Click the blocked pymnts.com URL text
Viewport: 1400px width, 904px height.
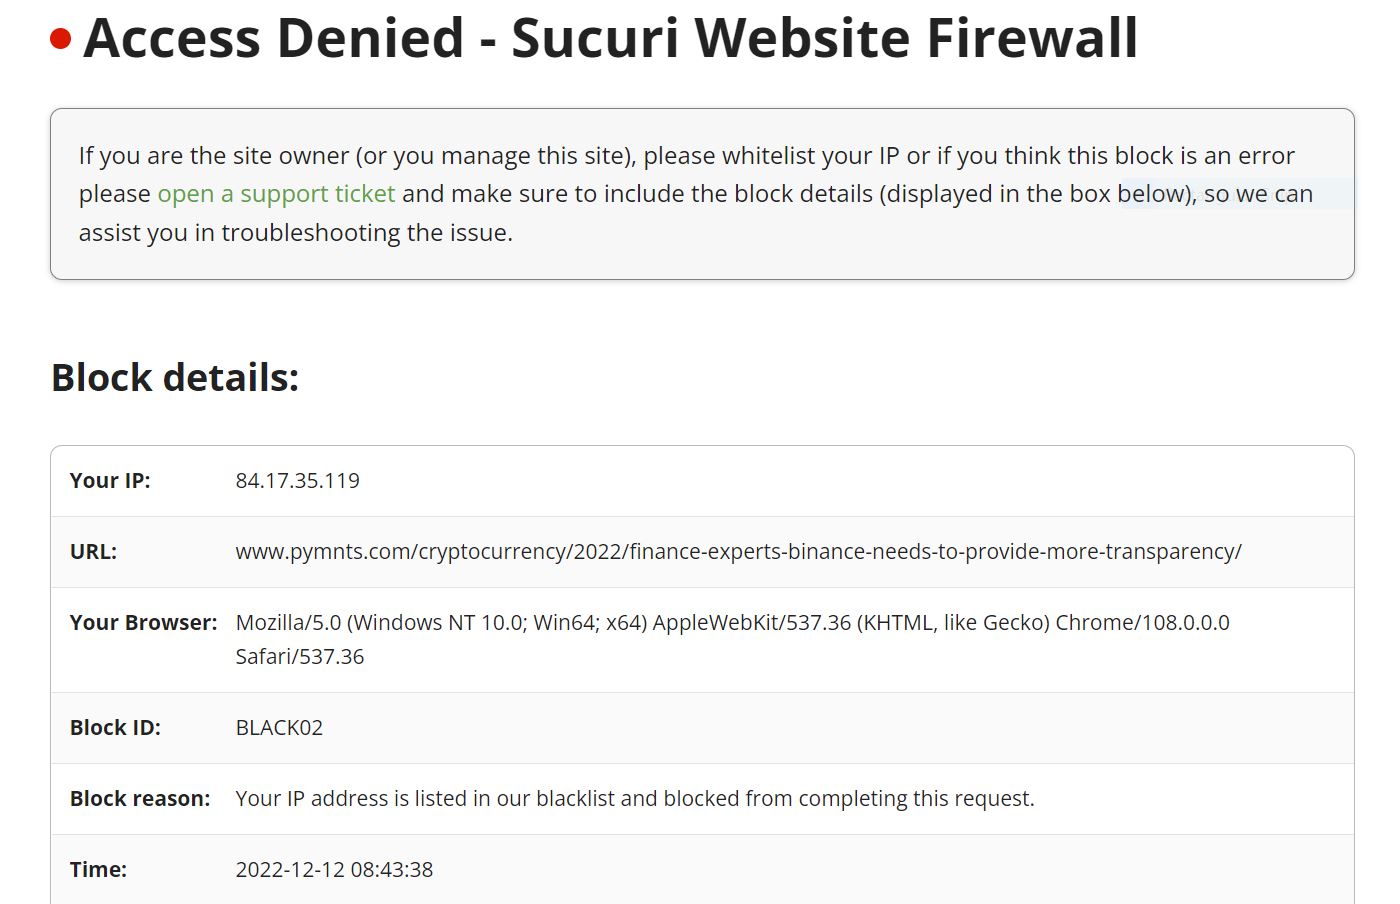point(738,552)
